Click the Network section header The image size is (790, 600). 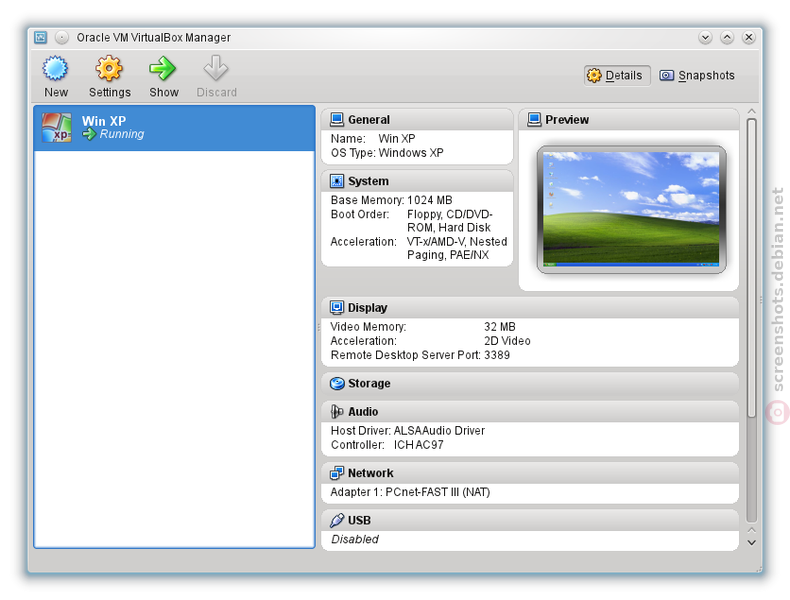[530, 474]
